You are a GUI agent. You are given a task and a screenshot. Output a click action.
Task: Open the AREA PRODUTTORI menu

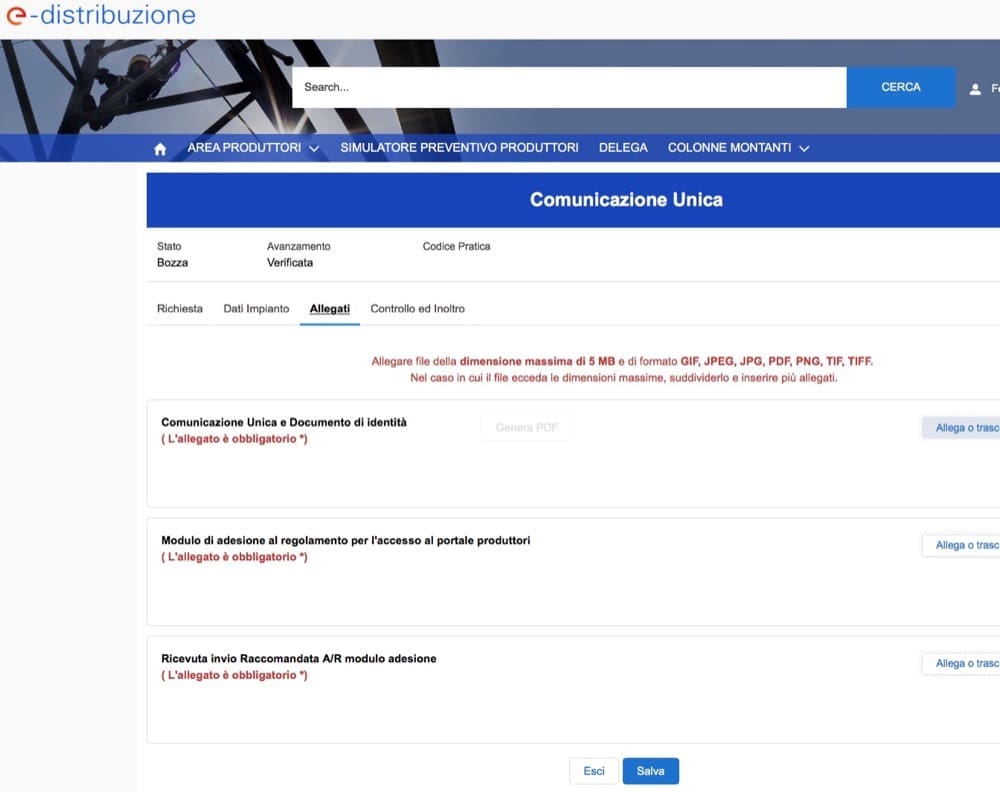pyautogui.click(x=253, y=148)
